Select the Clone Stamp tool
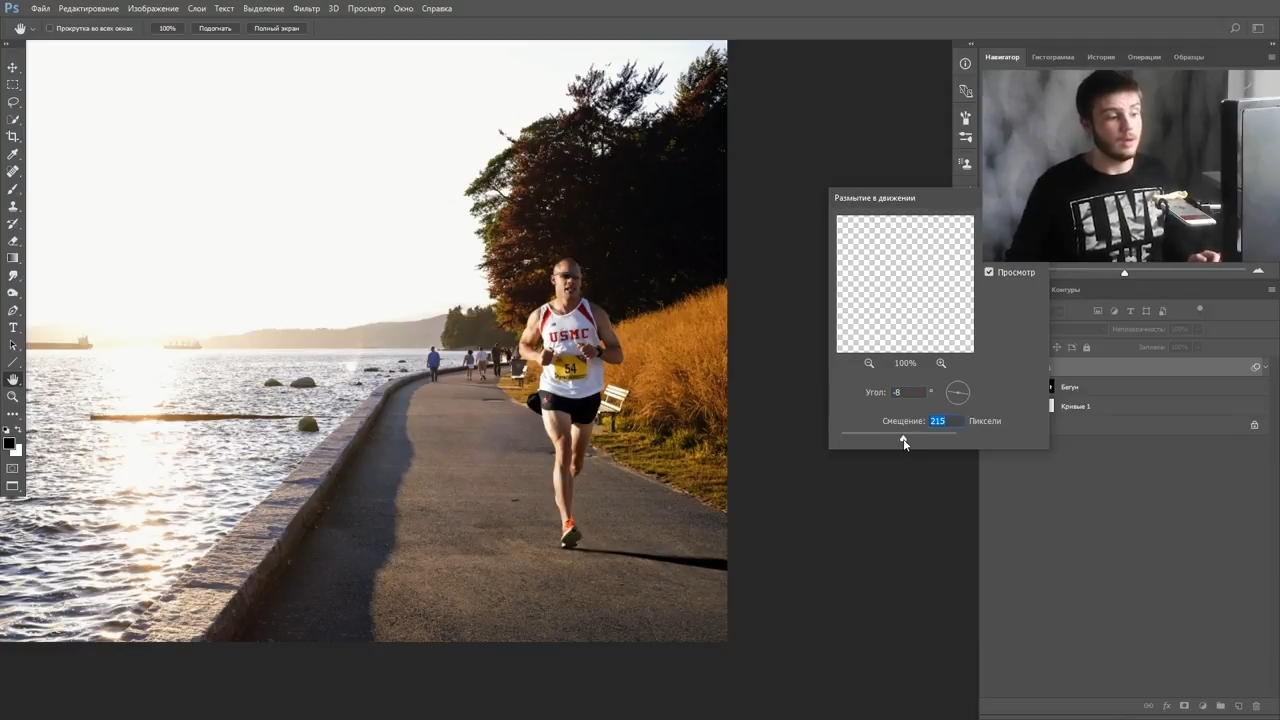The width and height of the screenshot is (1280, 720). [x=13, y=206]
